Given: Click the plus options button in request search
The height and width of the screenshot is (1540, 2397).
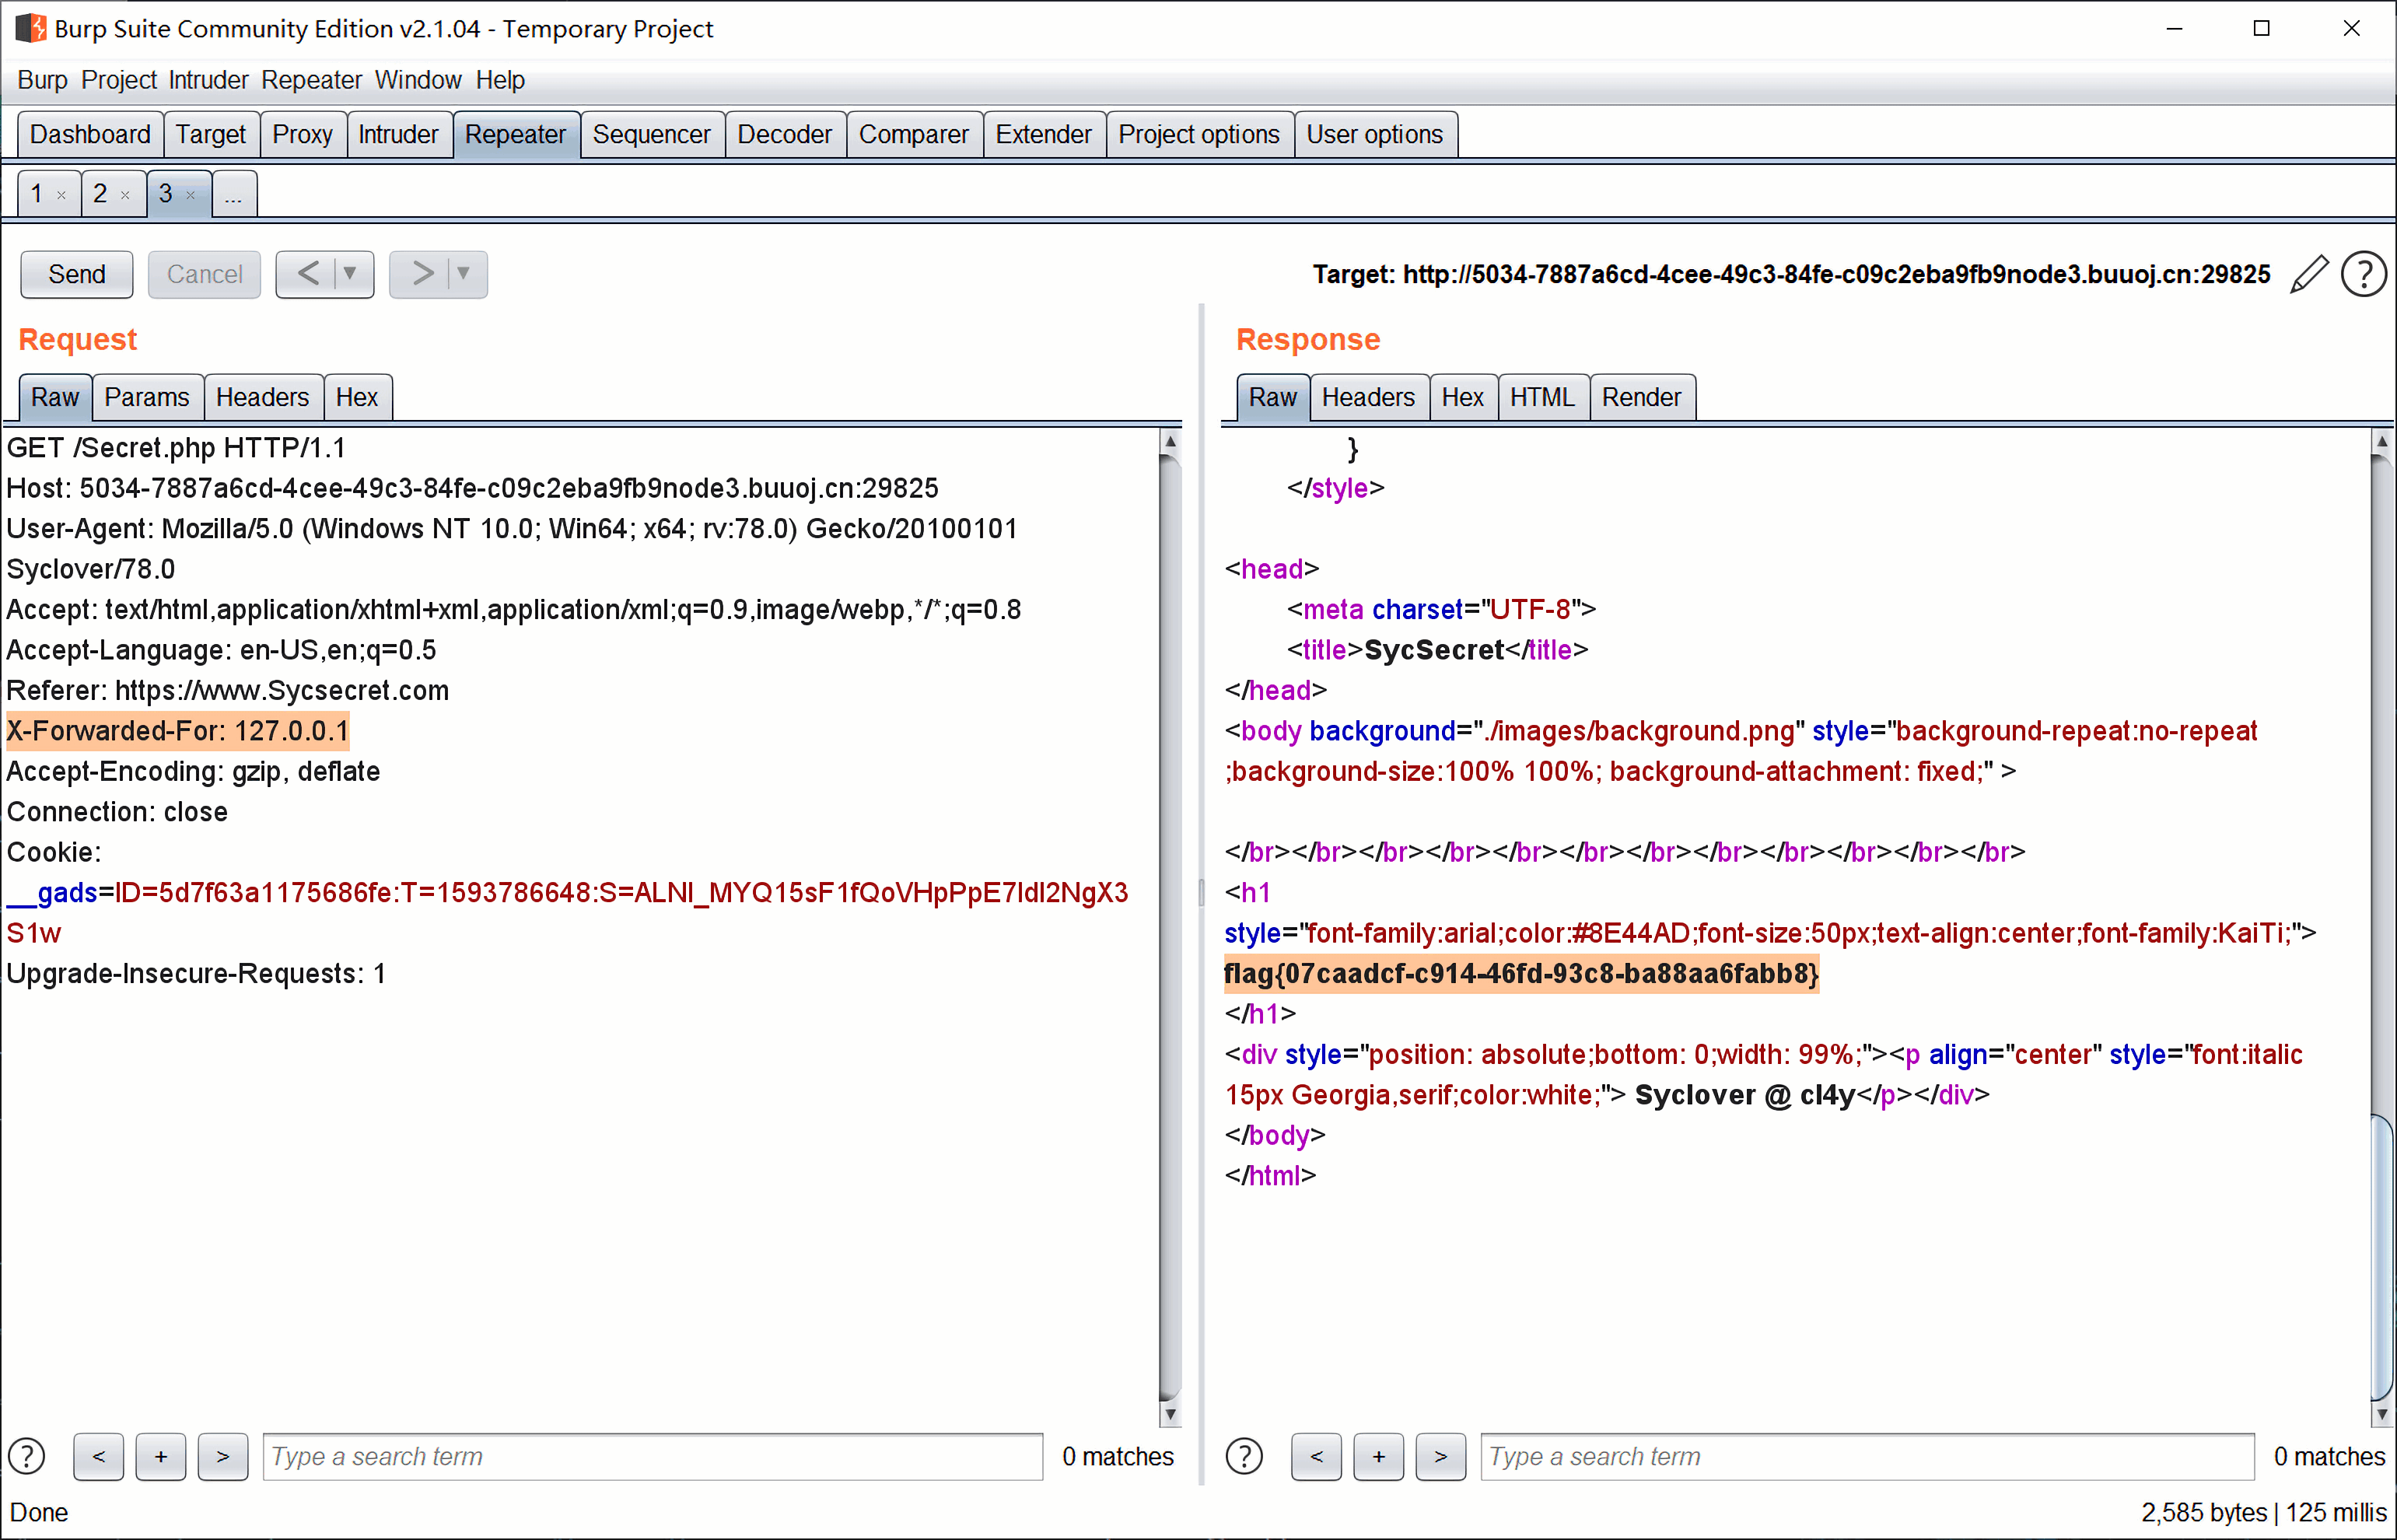Looking at the screenshot, I should tap(161, 1456).
